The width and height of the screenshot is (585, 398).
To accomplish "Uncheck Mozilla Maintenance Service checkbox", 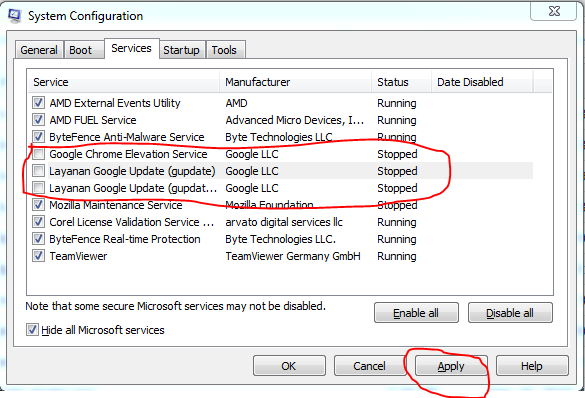I will pyautogui.click(x=38, y=205).
